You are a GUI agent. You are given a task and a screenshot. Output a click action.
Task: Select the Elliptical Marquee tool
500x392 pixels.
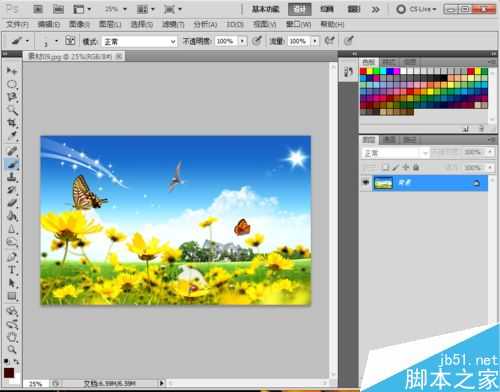pyautogui.click(x=12, y=84)
